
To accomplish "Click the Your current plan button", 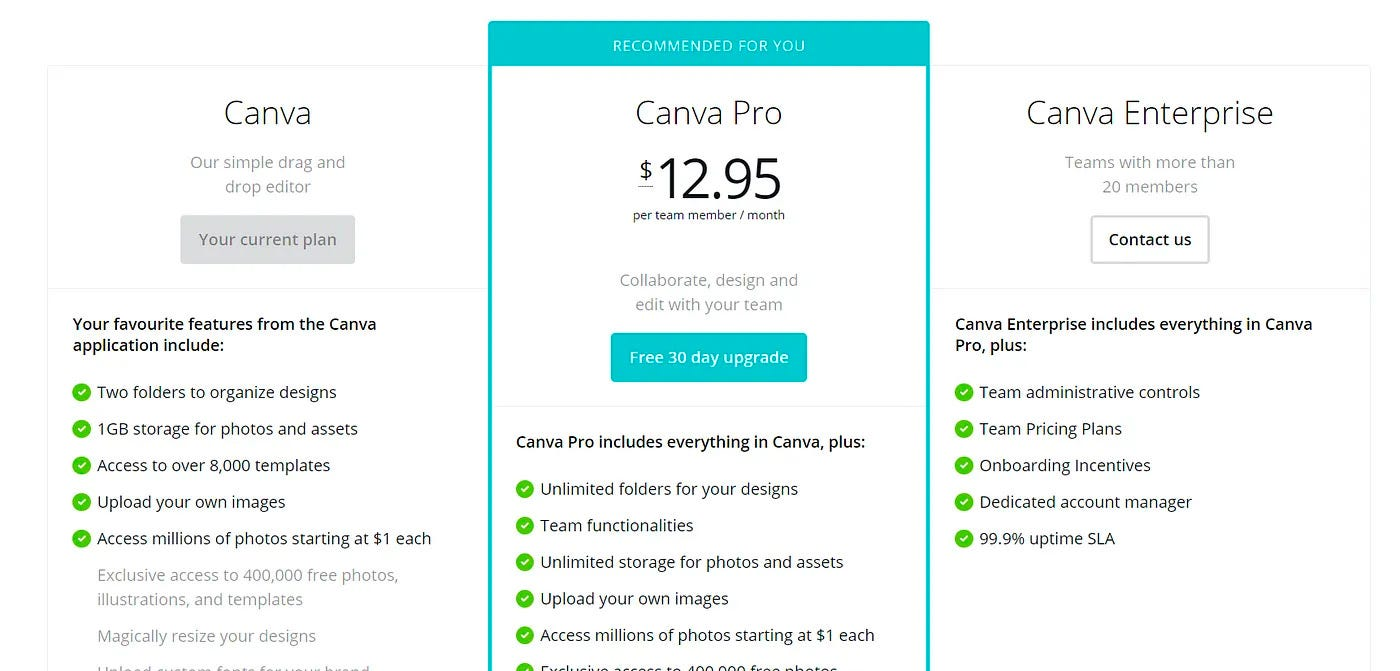I will coord(267,240).
